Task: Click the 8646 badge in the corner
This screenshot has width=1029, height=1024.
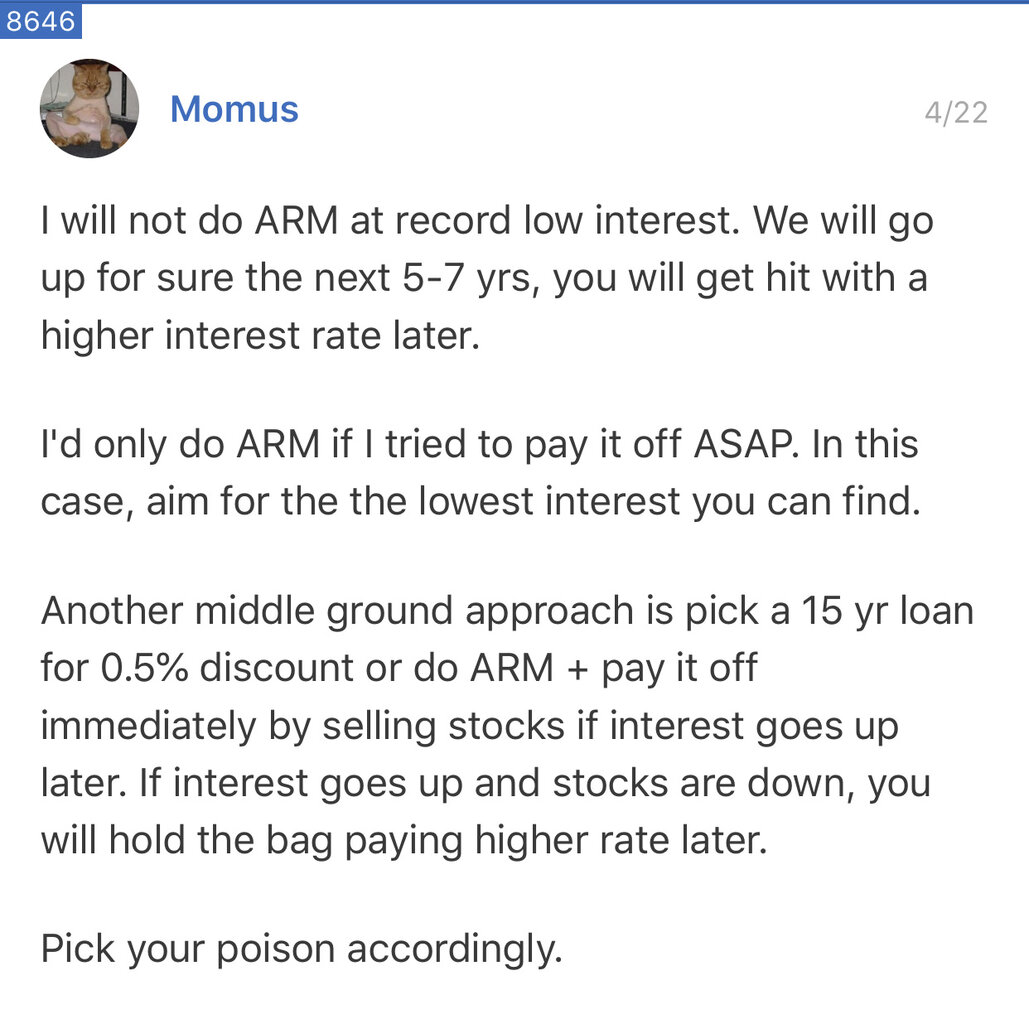Action: (x=41, y=21)
